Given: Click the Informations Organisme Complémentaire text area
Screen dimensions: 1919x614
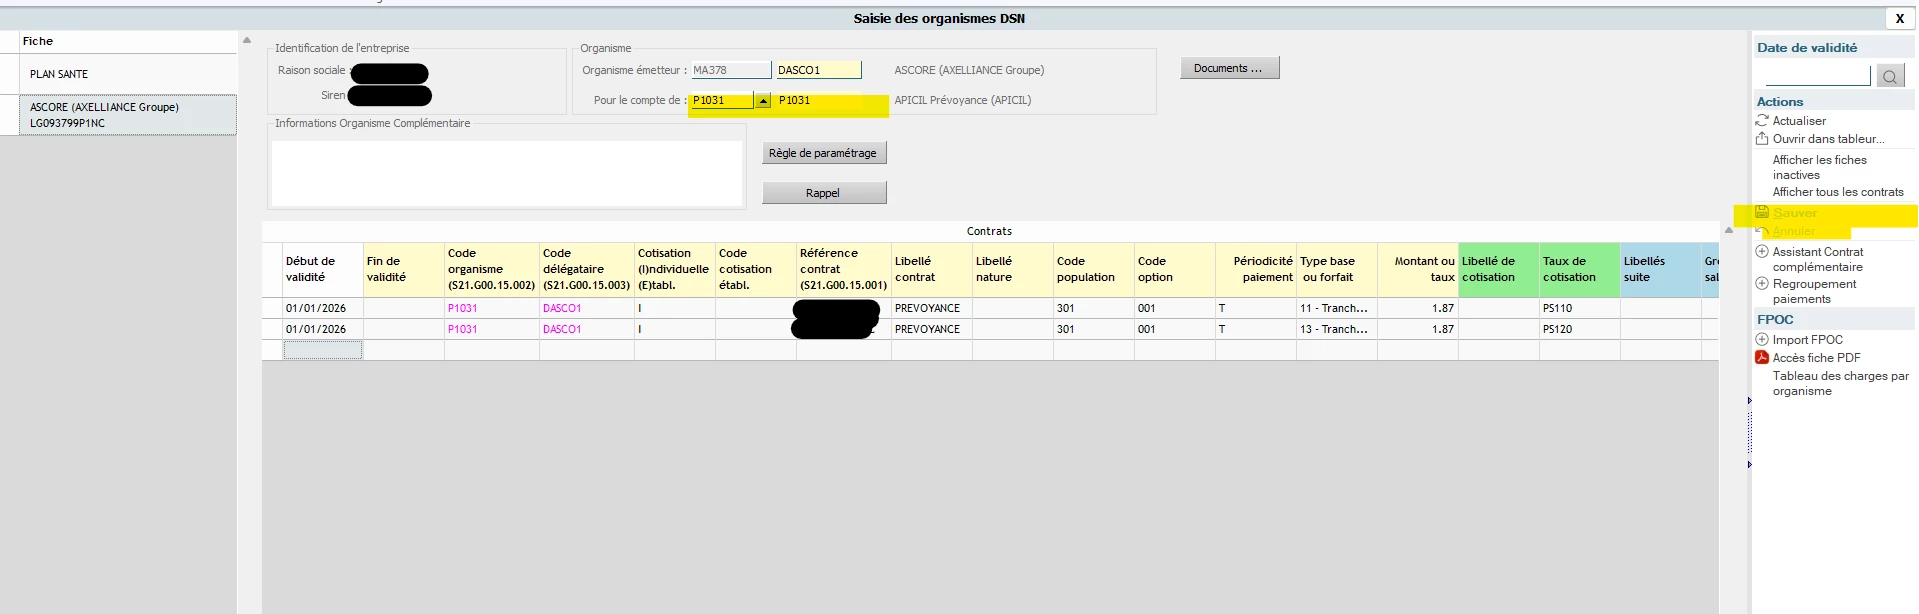Looking at the screenshot, I should 507,173.
